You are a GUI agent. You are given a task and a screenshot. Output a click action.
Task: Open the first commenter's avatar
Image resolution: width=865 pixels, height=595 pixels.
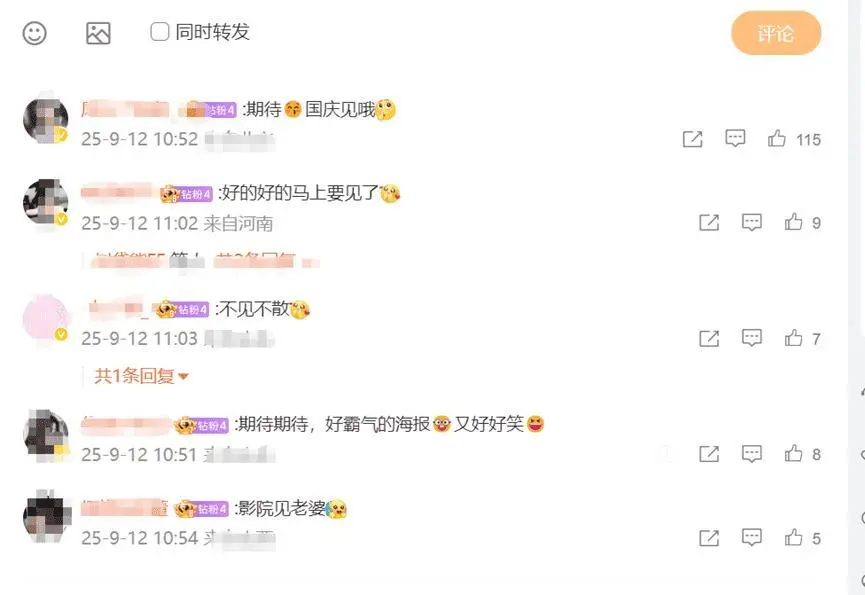(x=45, y=121)
